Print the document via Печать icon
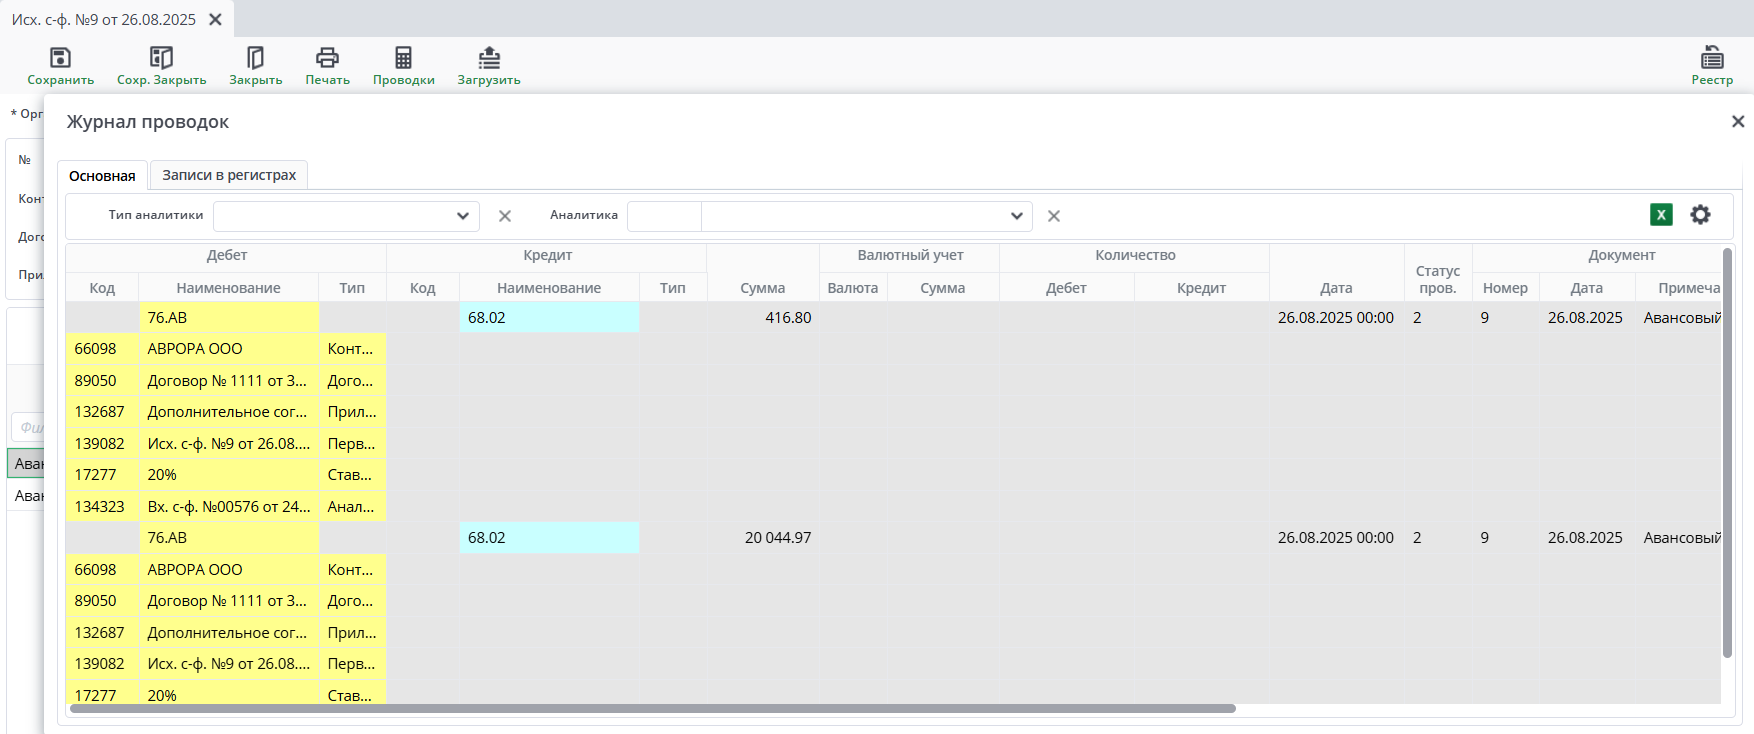1754x734 pixels. (327, 58)
